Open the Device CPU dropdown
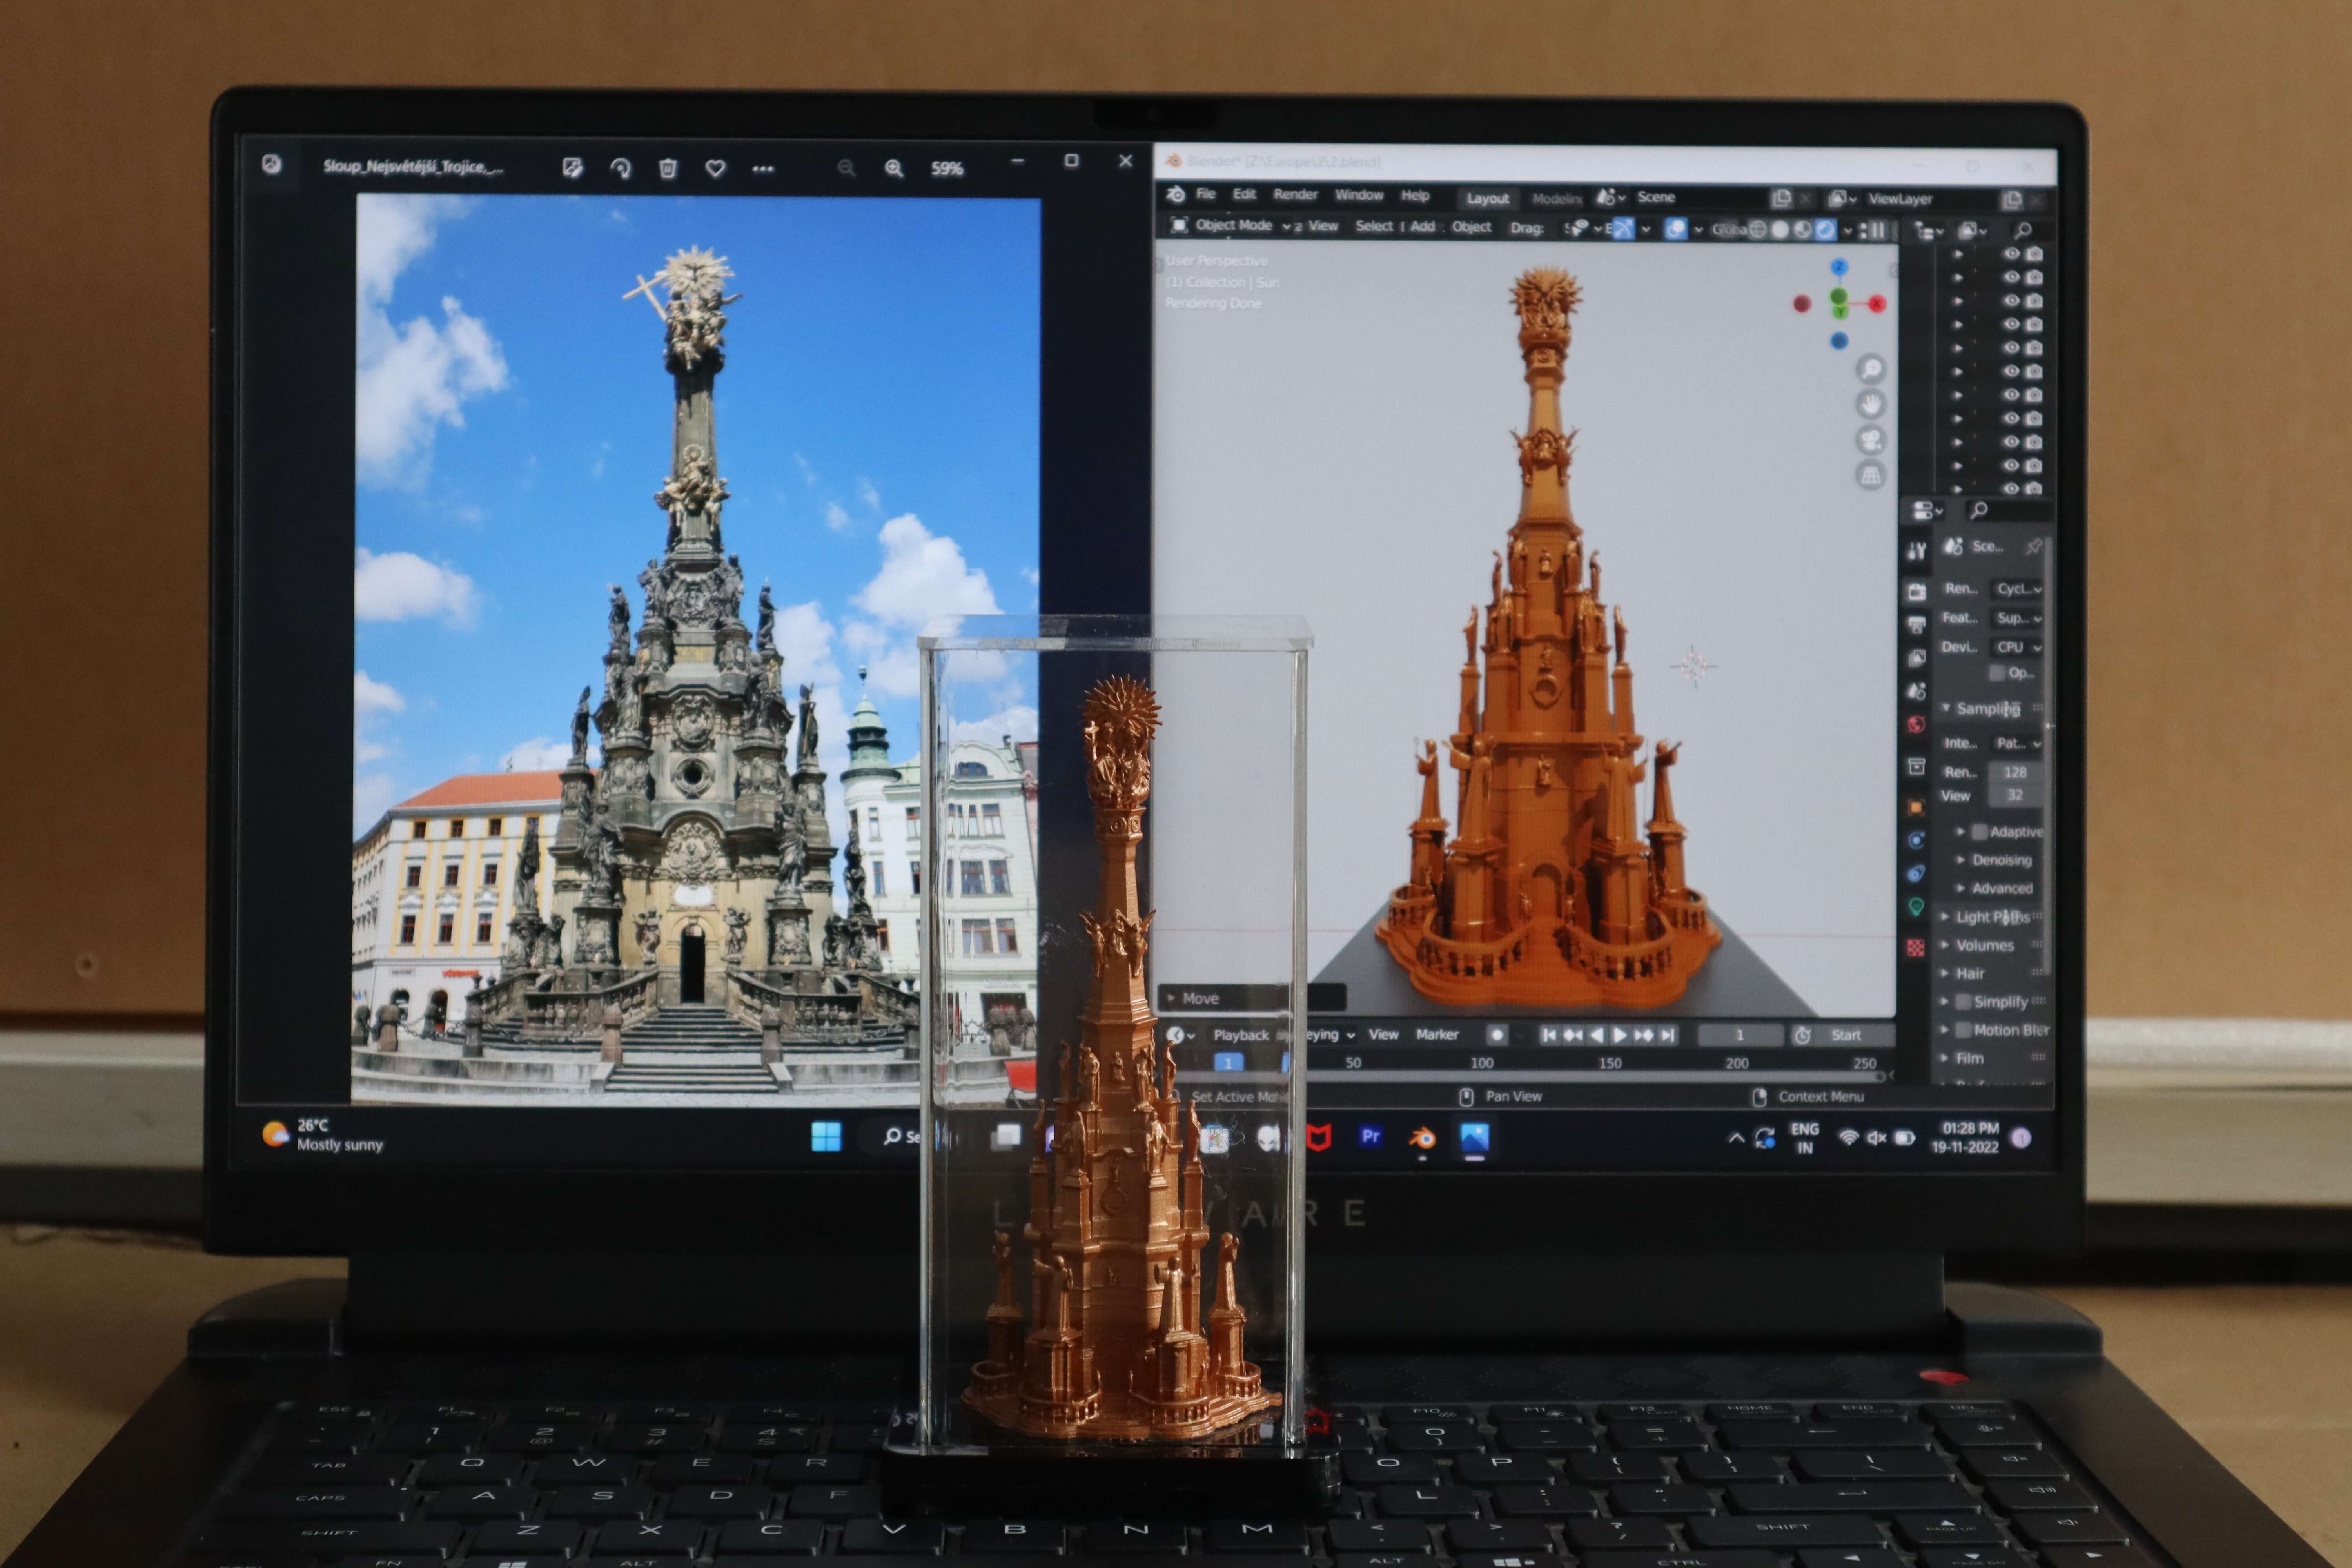This screenshot has height=1568, width=2352. click(2018, 647)
